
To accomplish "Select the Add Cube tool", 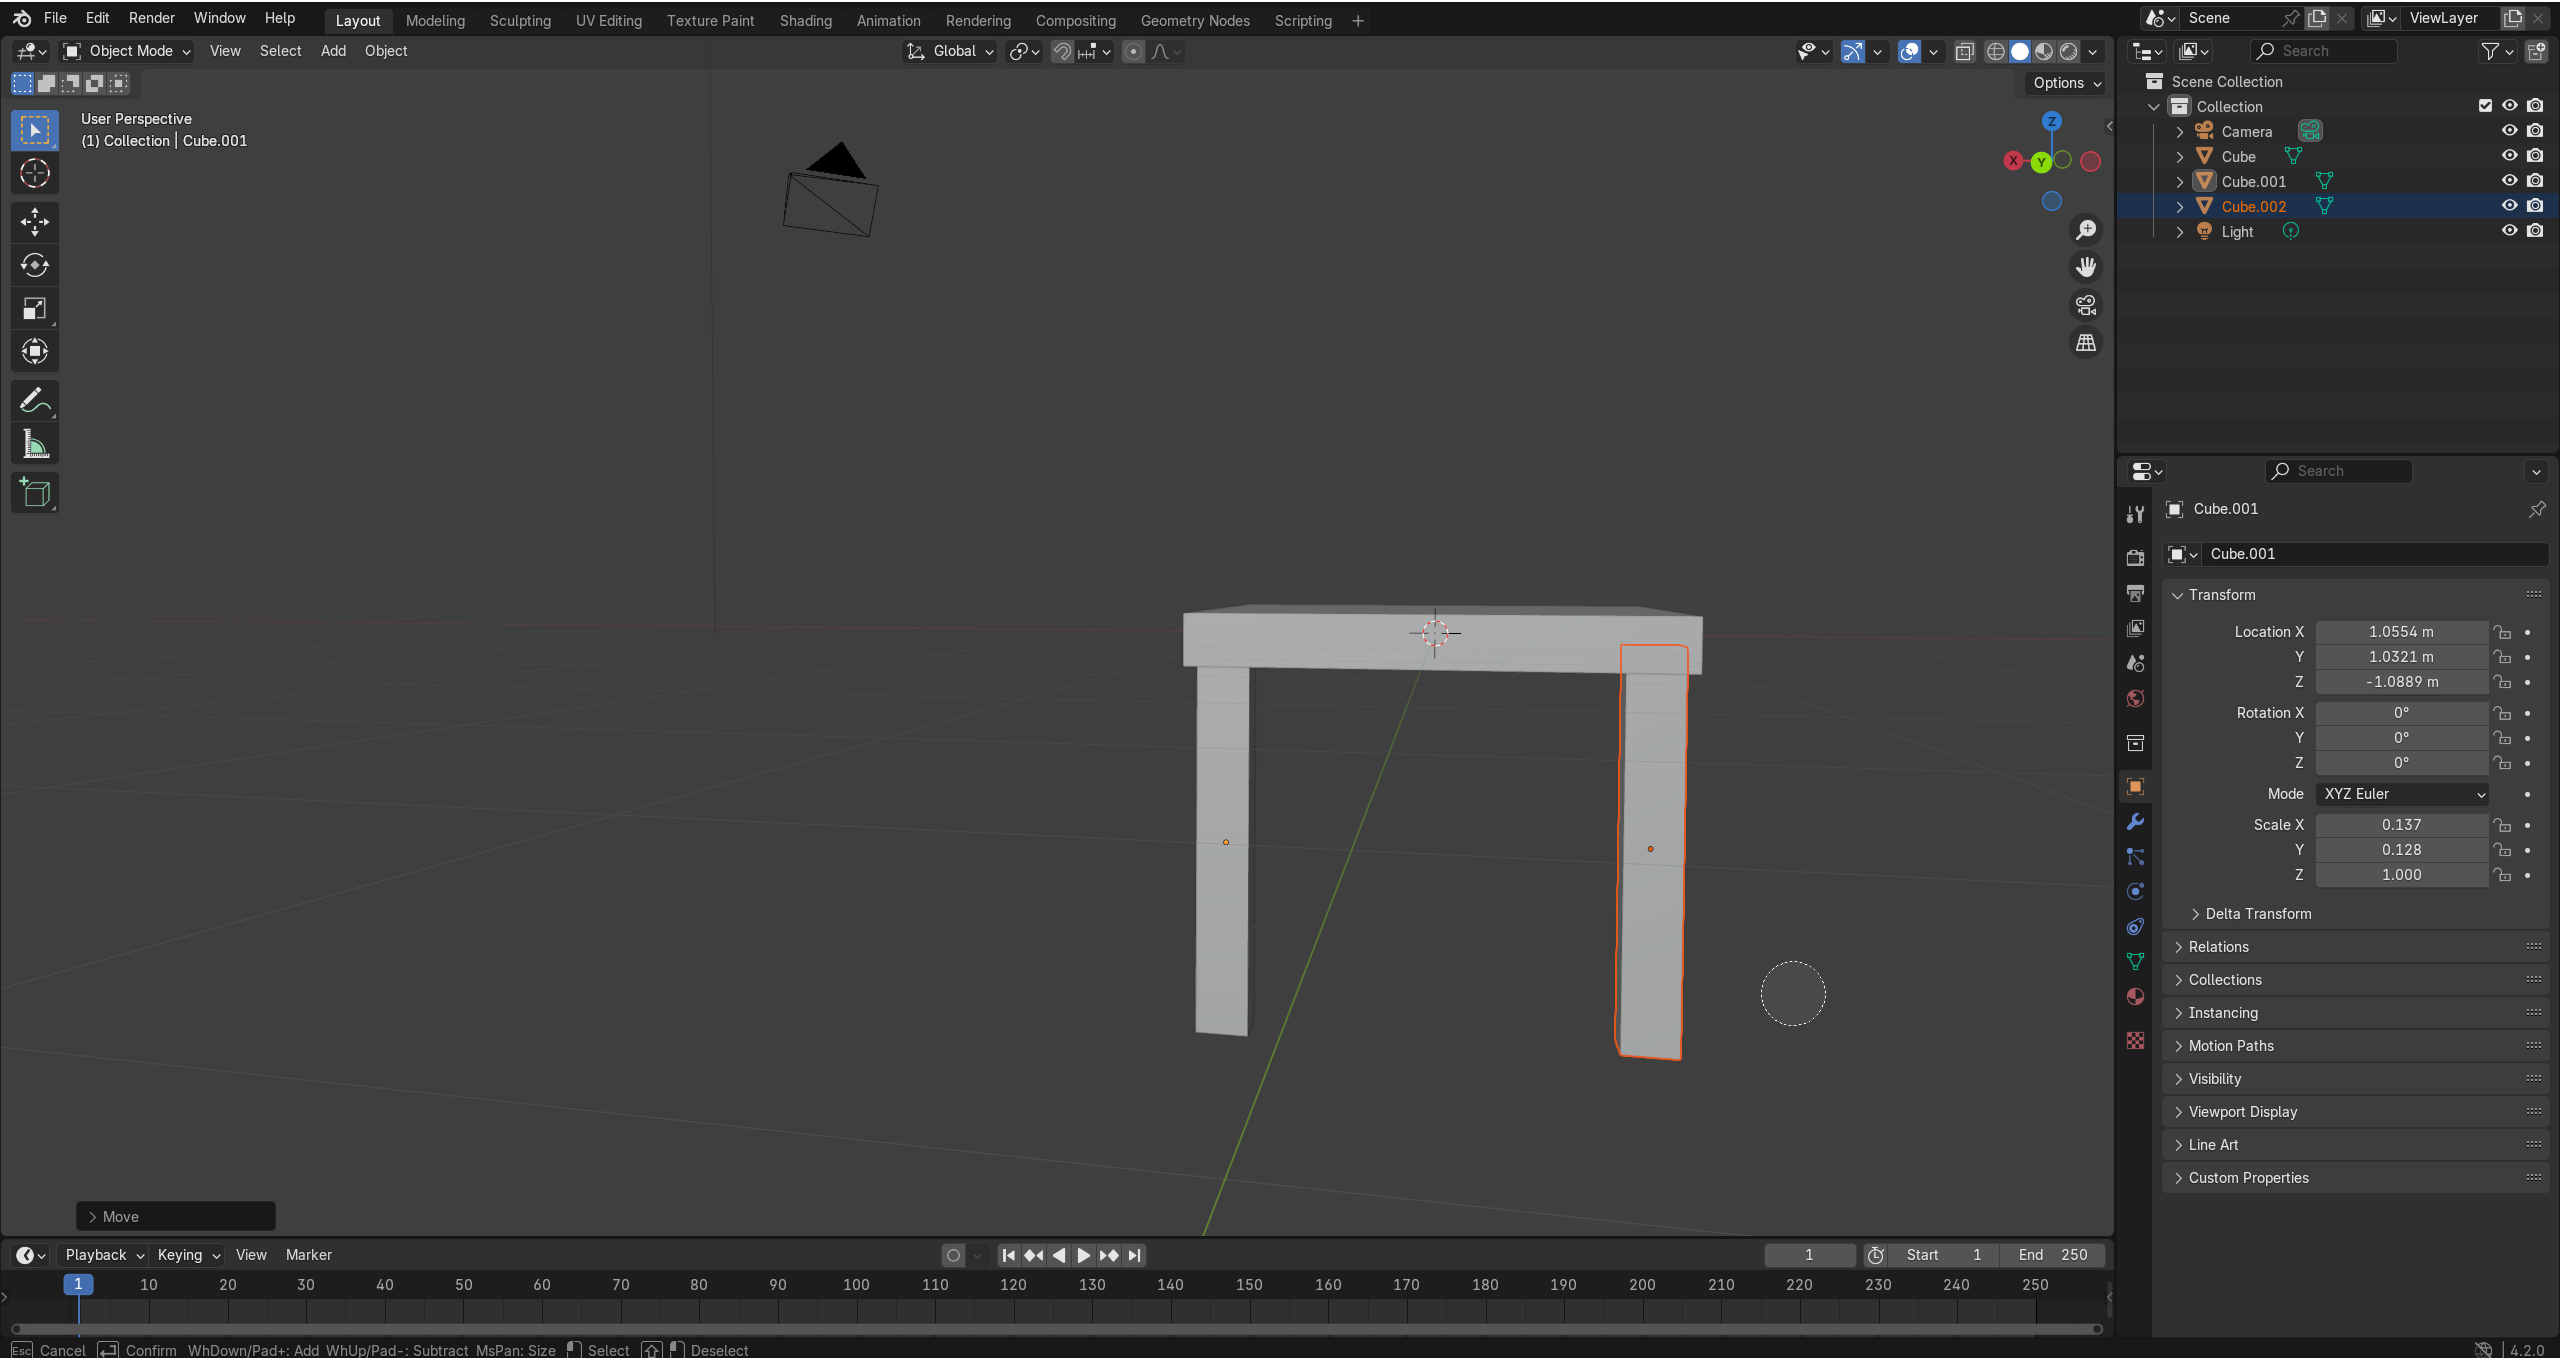I will tap(35, 493).
